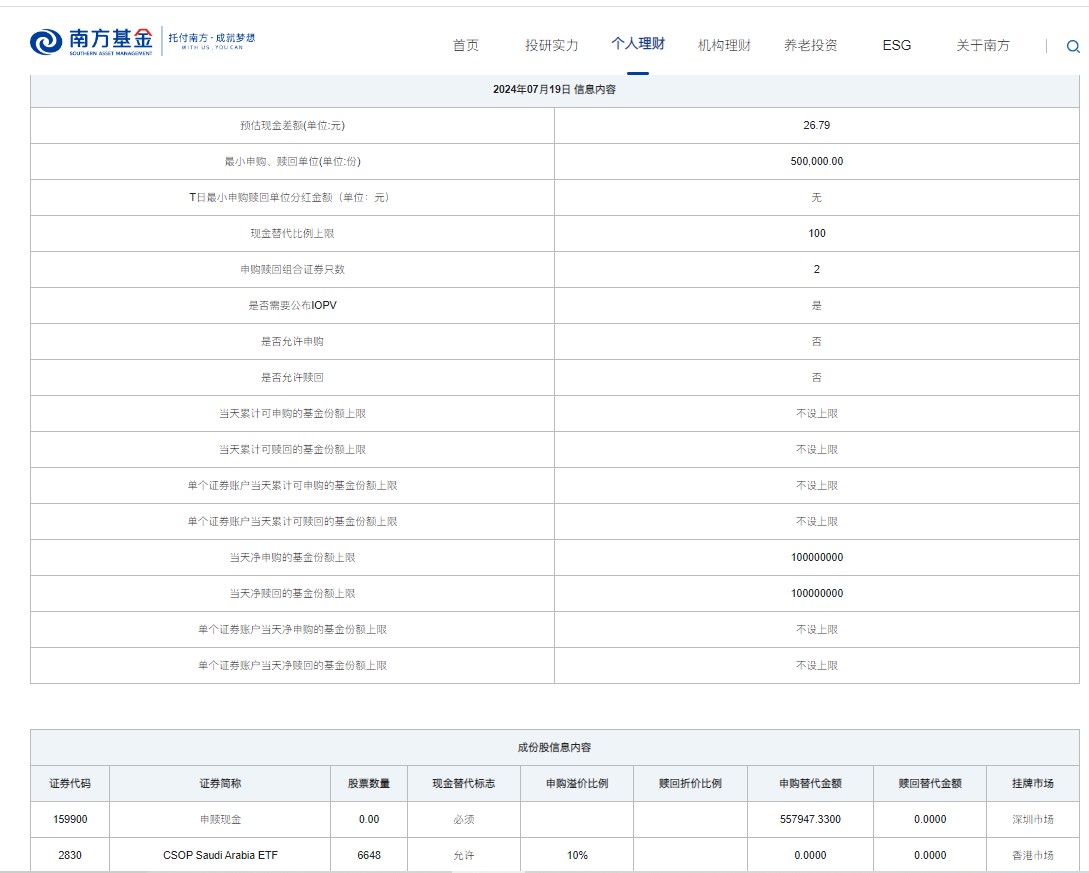1089x873 pixels.
Task: Click the 申购溢价比例 column header
Action: point(577,784)
